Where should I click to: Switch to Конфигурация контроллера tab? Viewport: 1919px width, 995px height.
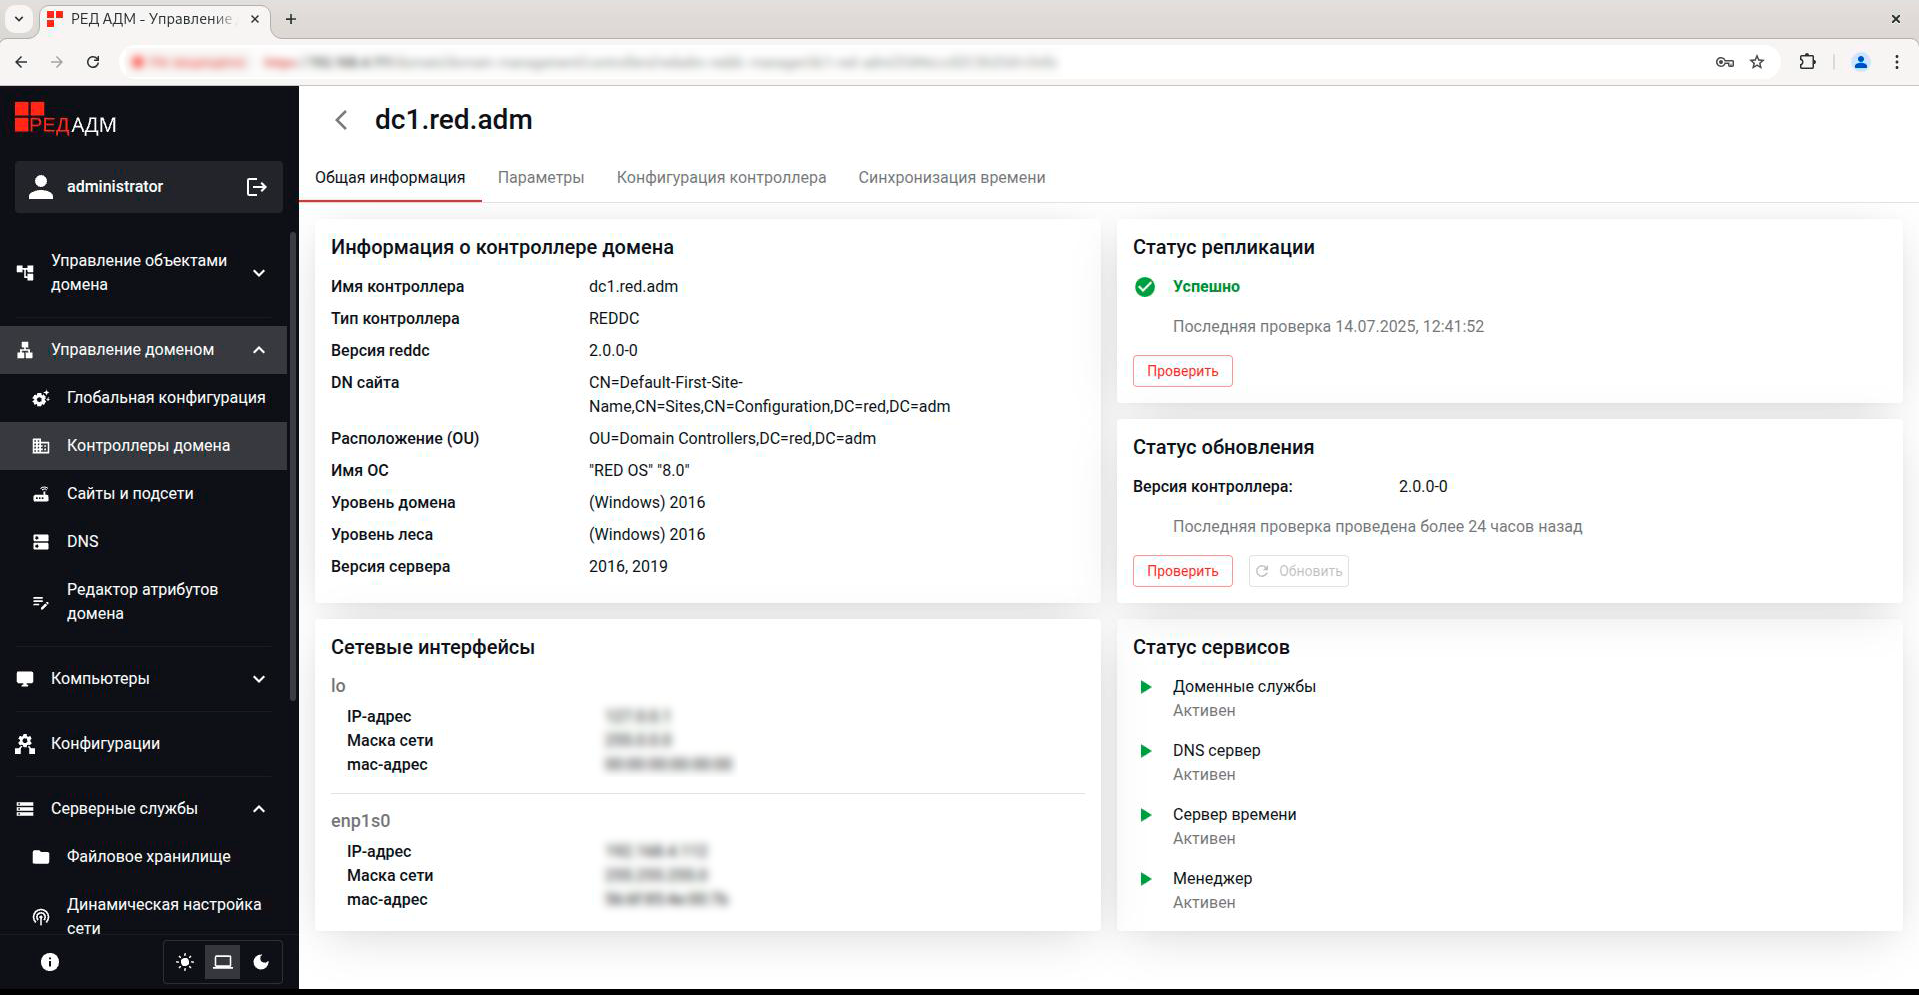pos(721,178)
